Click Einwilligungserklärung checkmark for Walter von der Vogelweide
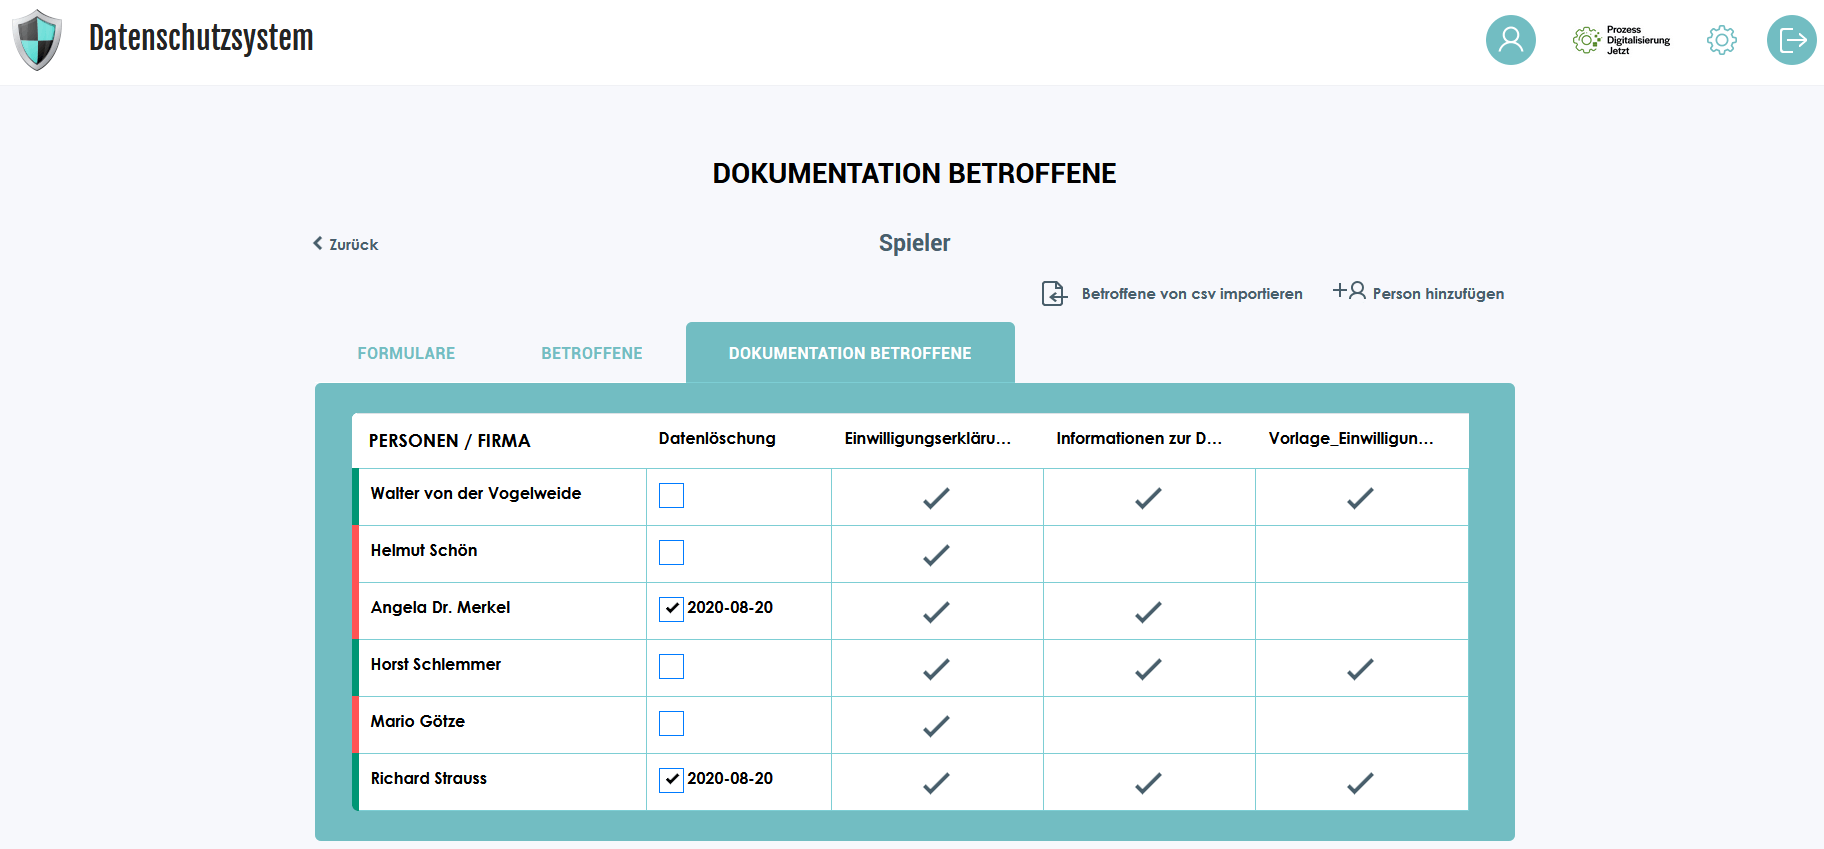The image size is (1824, 849). click(936, 498)
